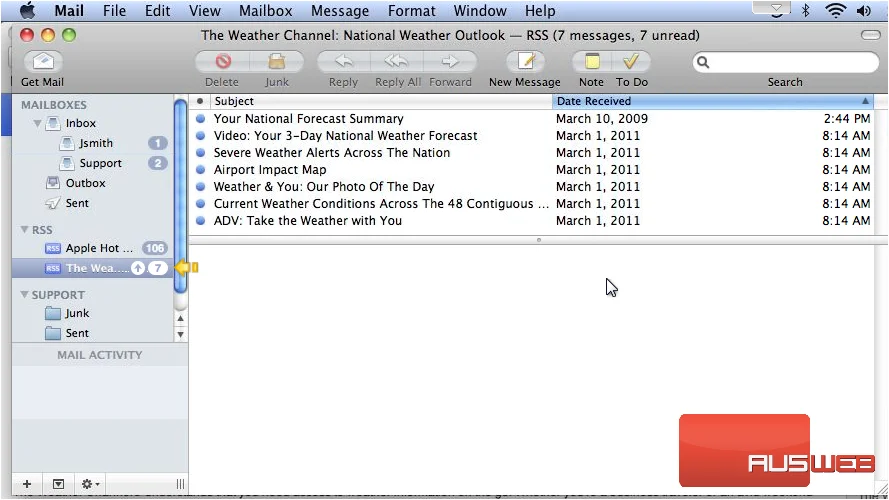Open the gear action menu
889x500 pixels.
90,484
